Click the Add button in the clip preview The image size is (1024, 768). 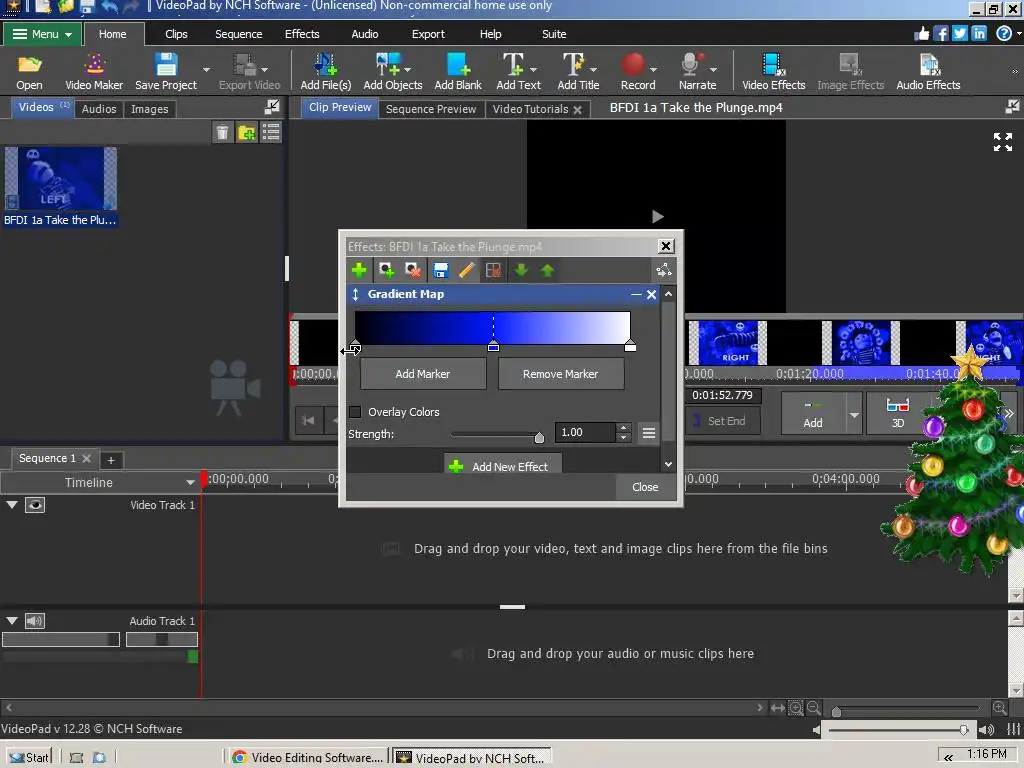pyautogui.click(x=813, y=414)
